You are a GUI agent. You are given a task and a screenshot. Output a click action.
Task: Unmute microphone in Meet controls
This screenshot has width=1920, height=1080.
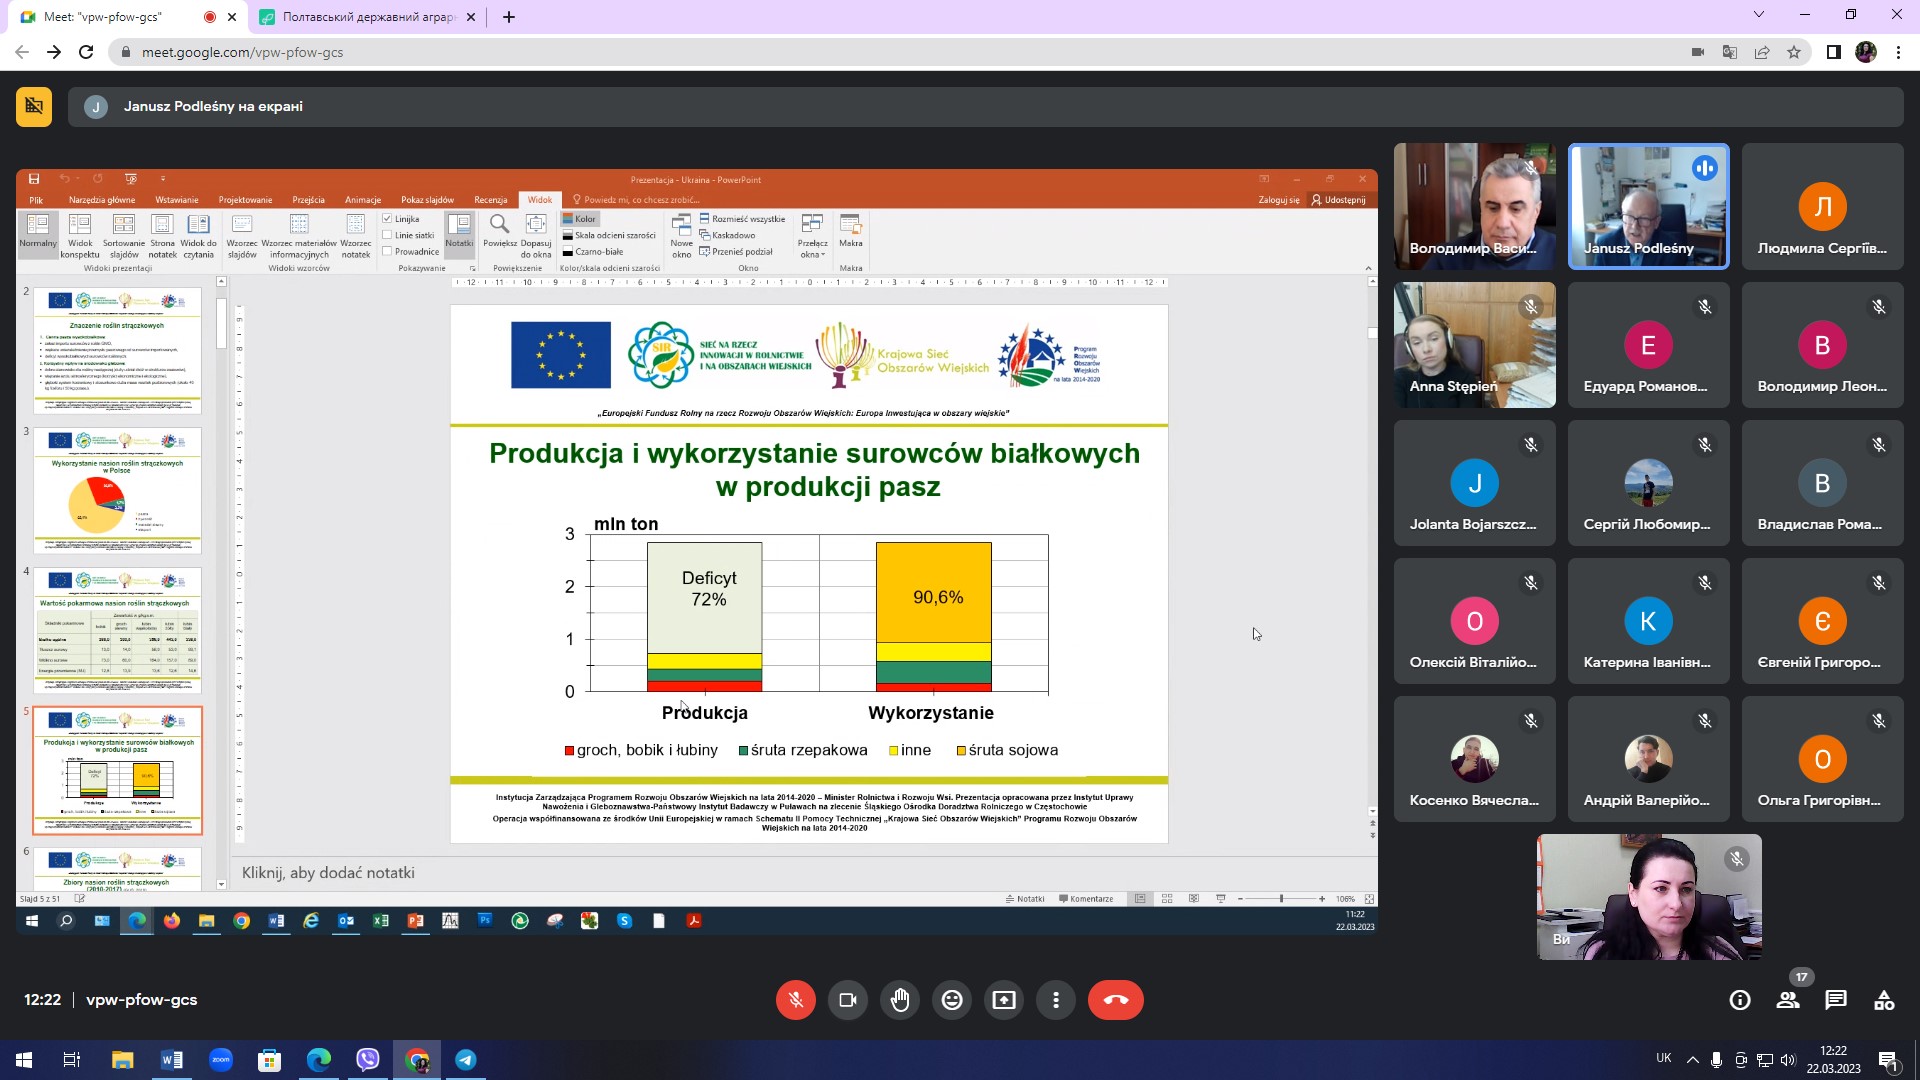pos(796,1000)
